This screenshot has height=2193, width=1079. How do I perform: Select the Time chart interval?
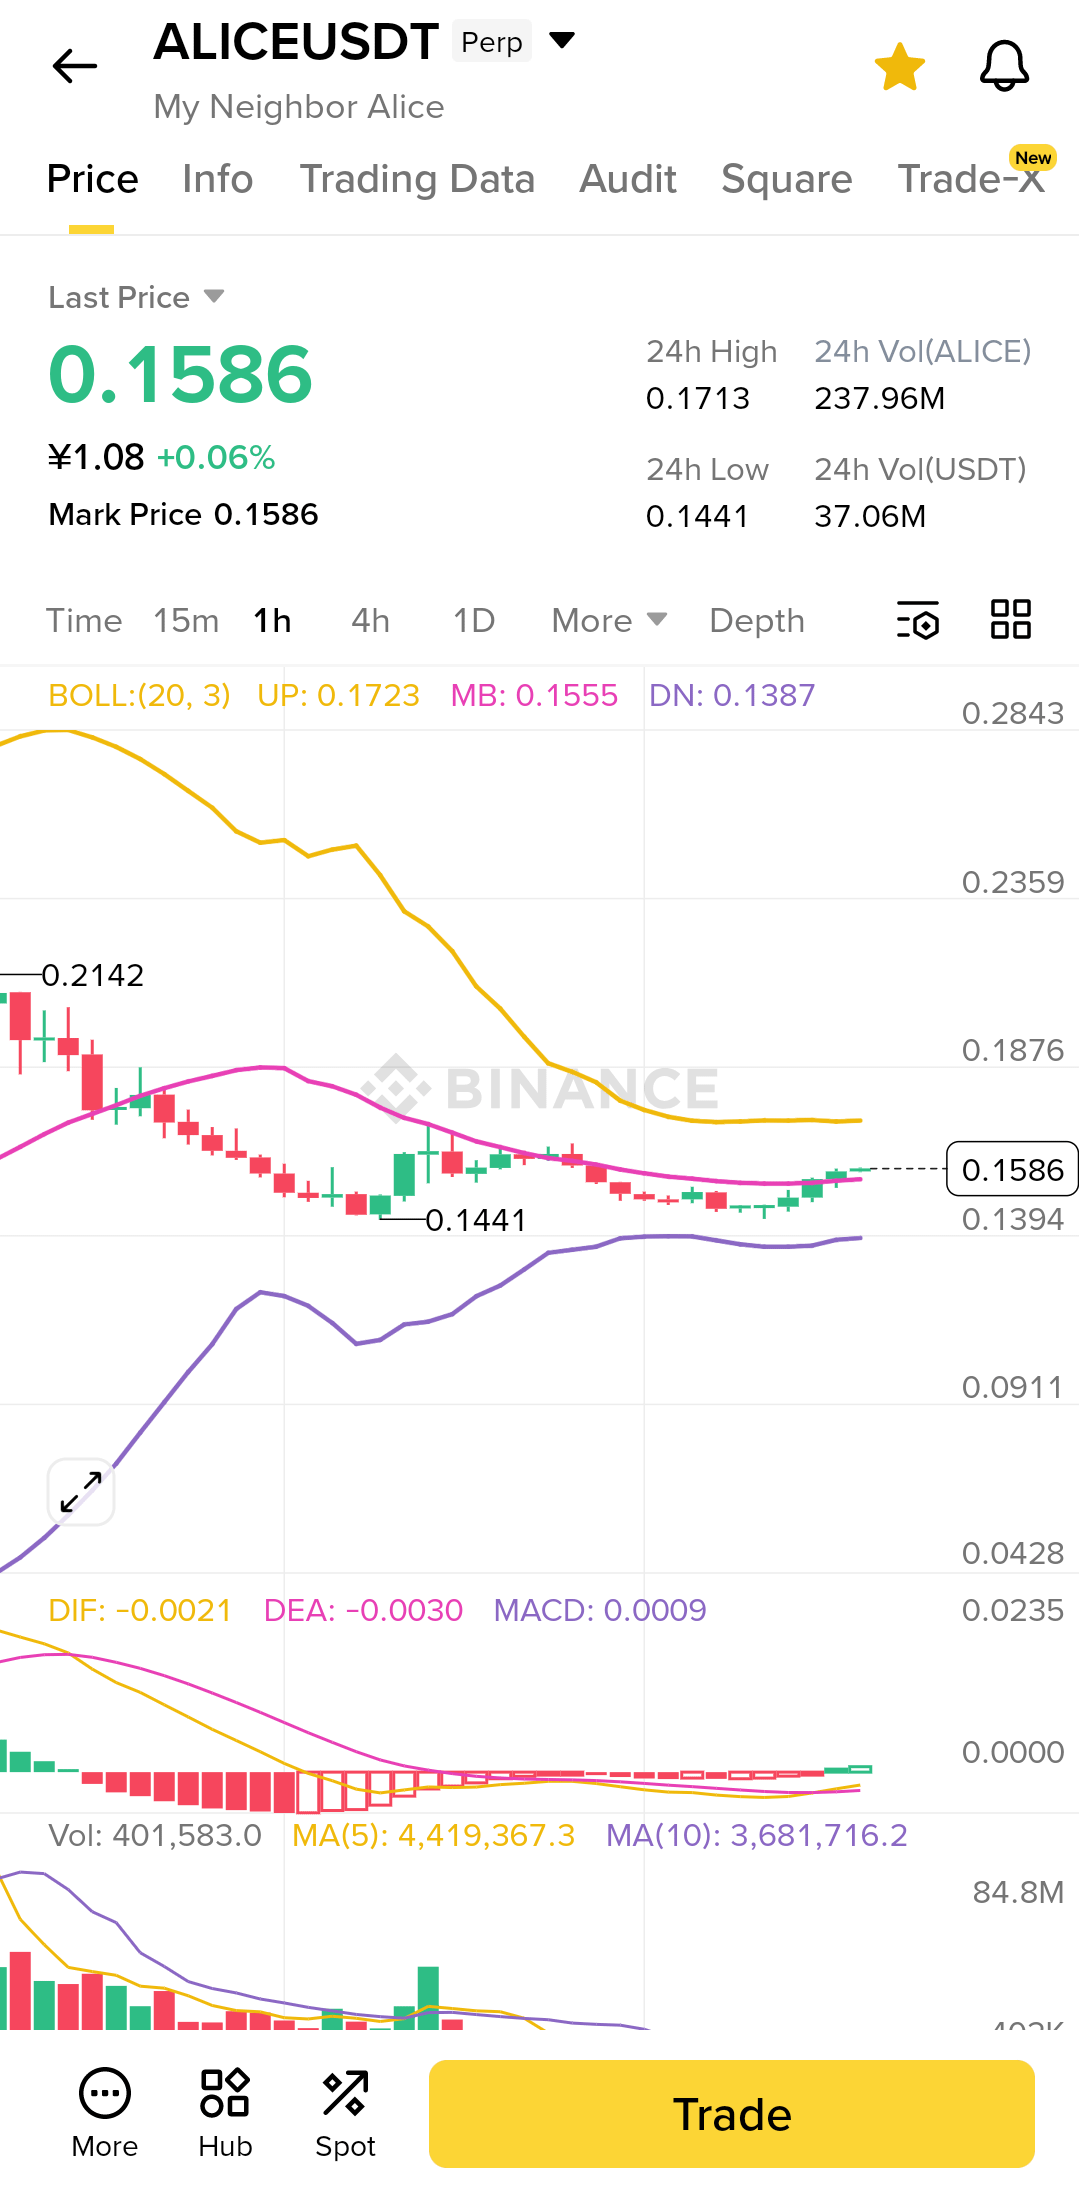coord(84,621)
